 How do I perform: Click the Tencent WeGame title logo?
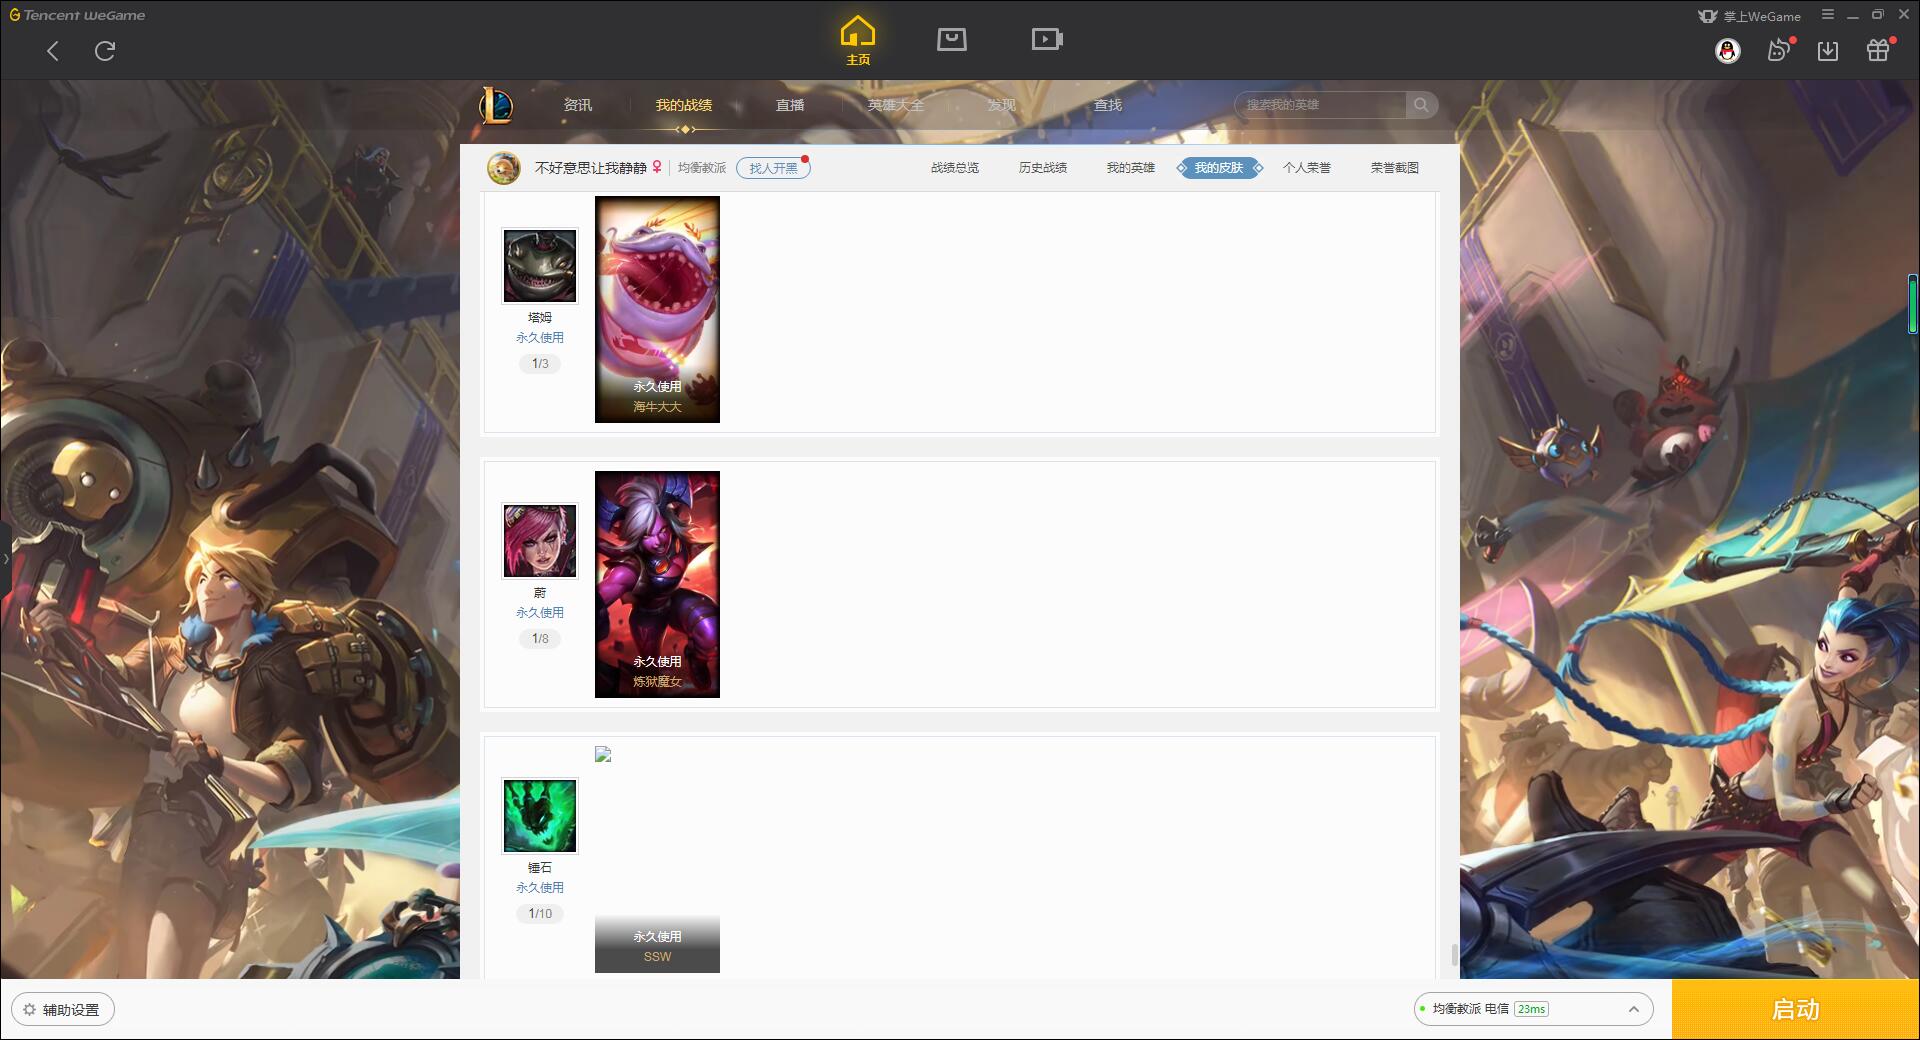coord(78,15)
